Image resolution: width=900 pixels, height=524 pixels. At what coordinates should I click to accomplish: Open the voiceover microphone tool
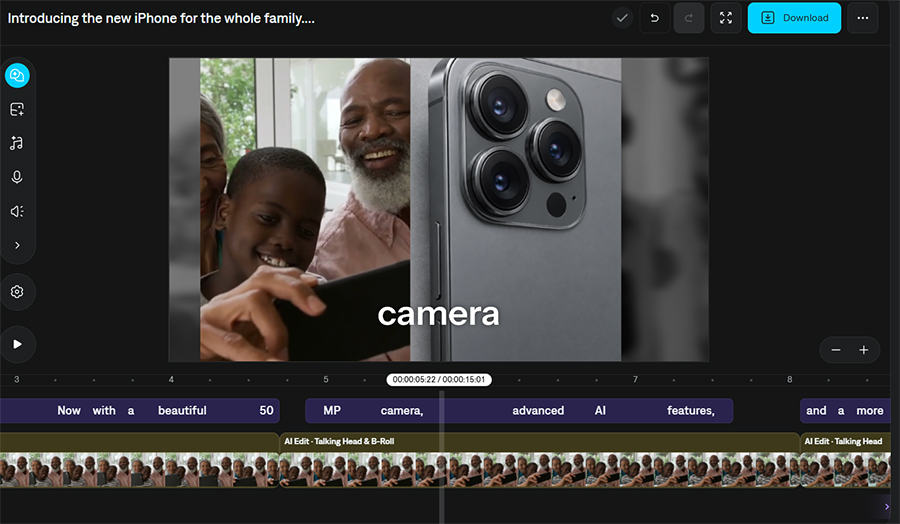[17, 177]
